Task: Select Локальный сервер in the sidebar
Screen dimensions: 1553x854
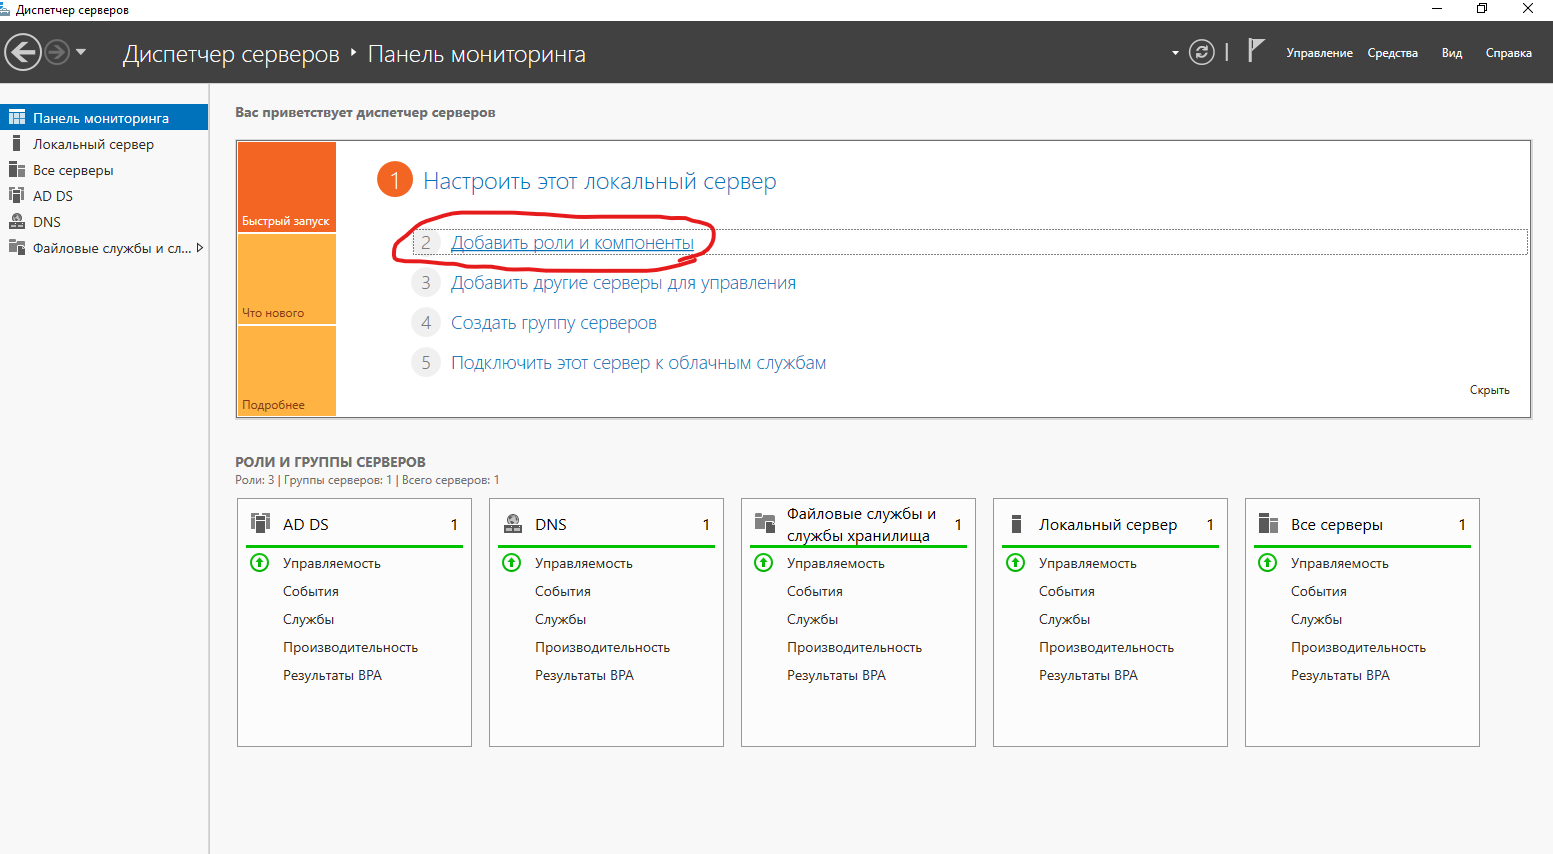Action: [104, 144]
